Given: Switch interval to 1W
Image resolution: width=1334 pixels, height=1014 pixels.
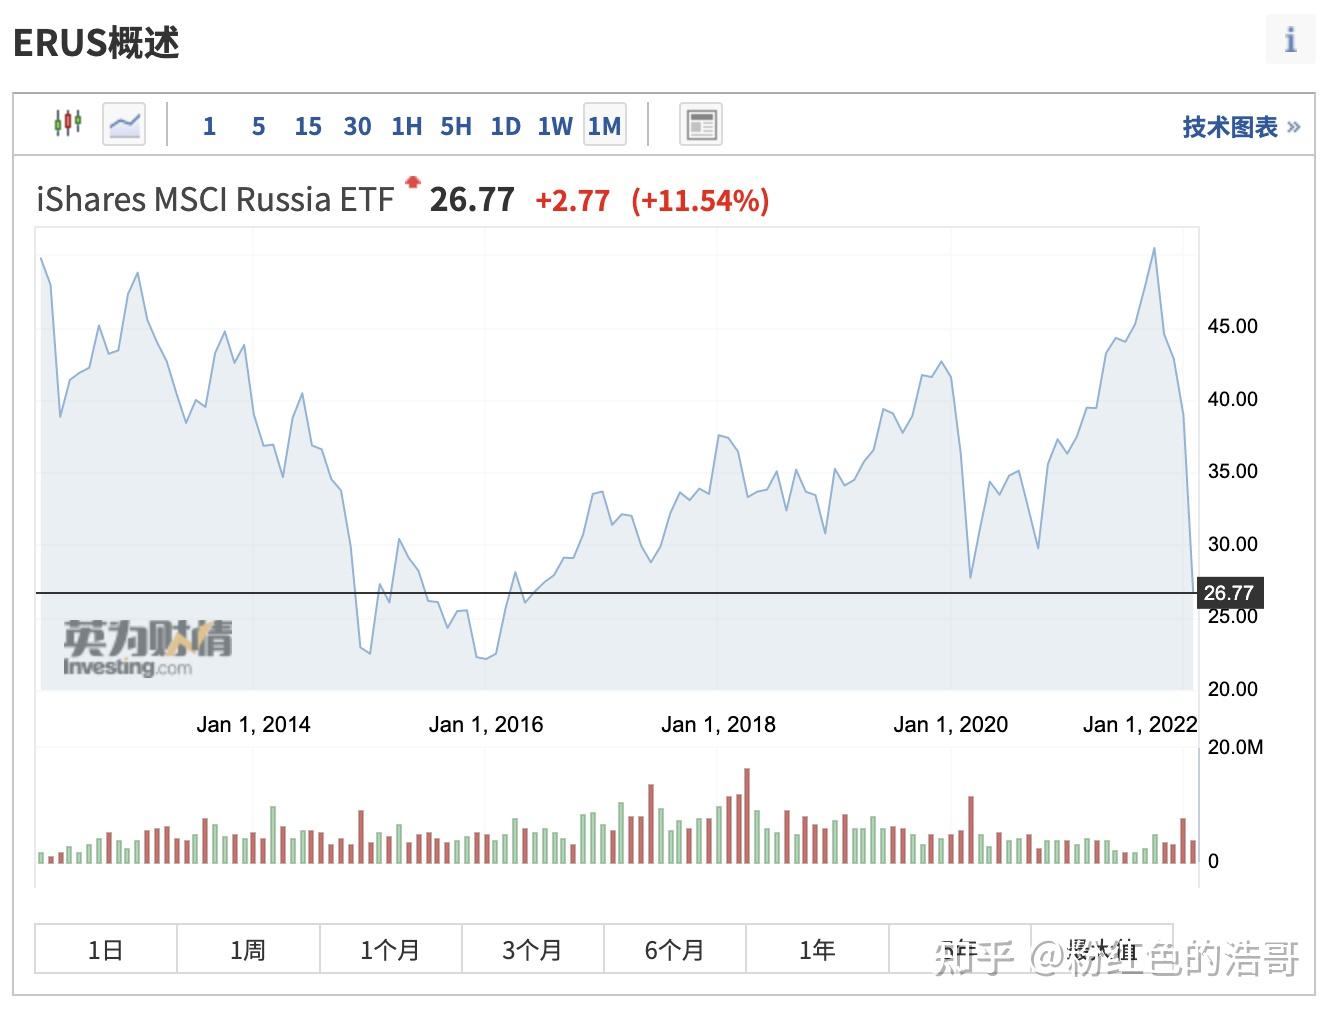Looking at the screenshot, I should coord(555,126).
